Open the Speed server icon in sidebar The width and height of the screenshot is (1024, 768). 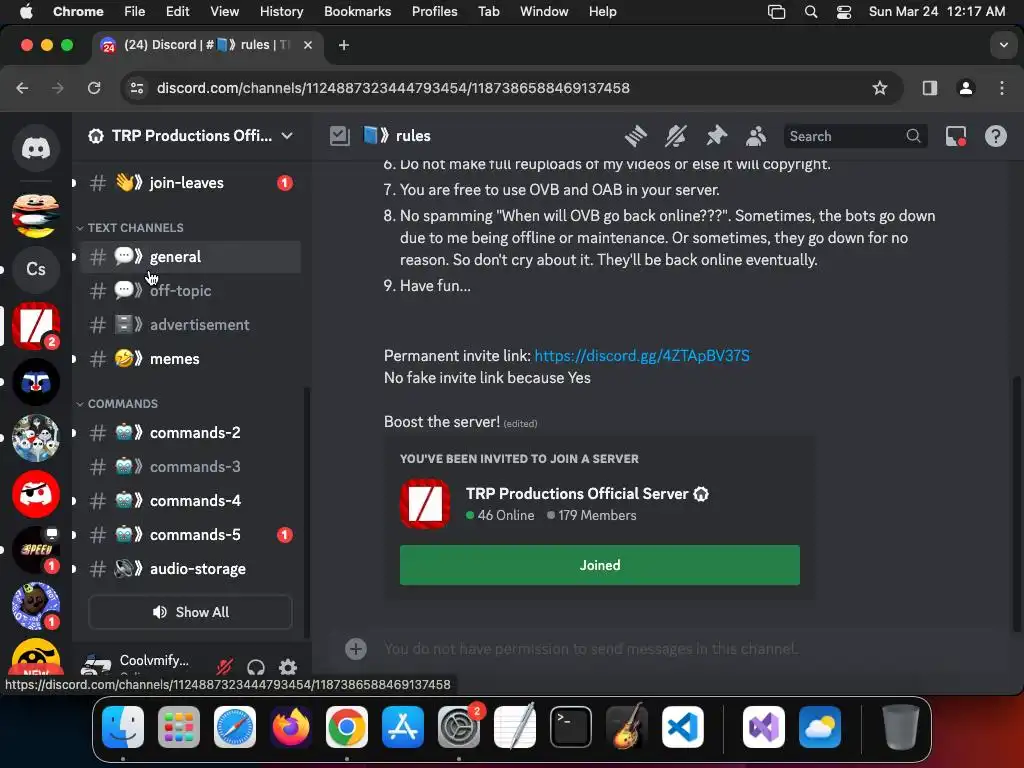(36, 550)
